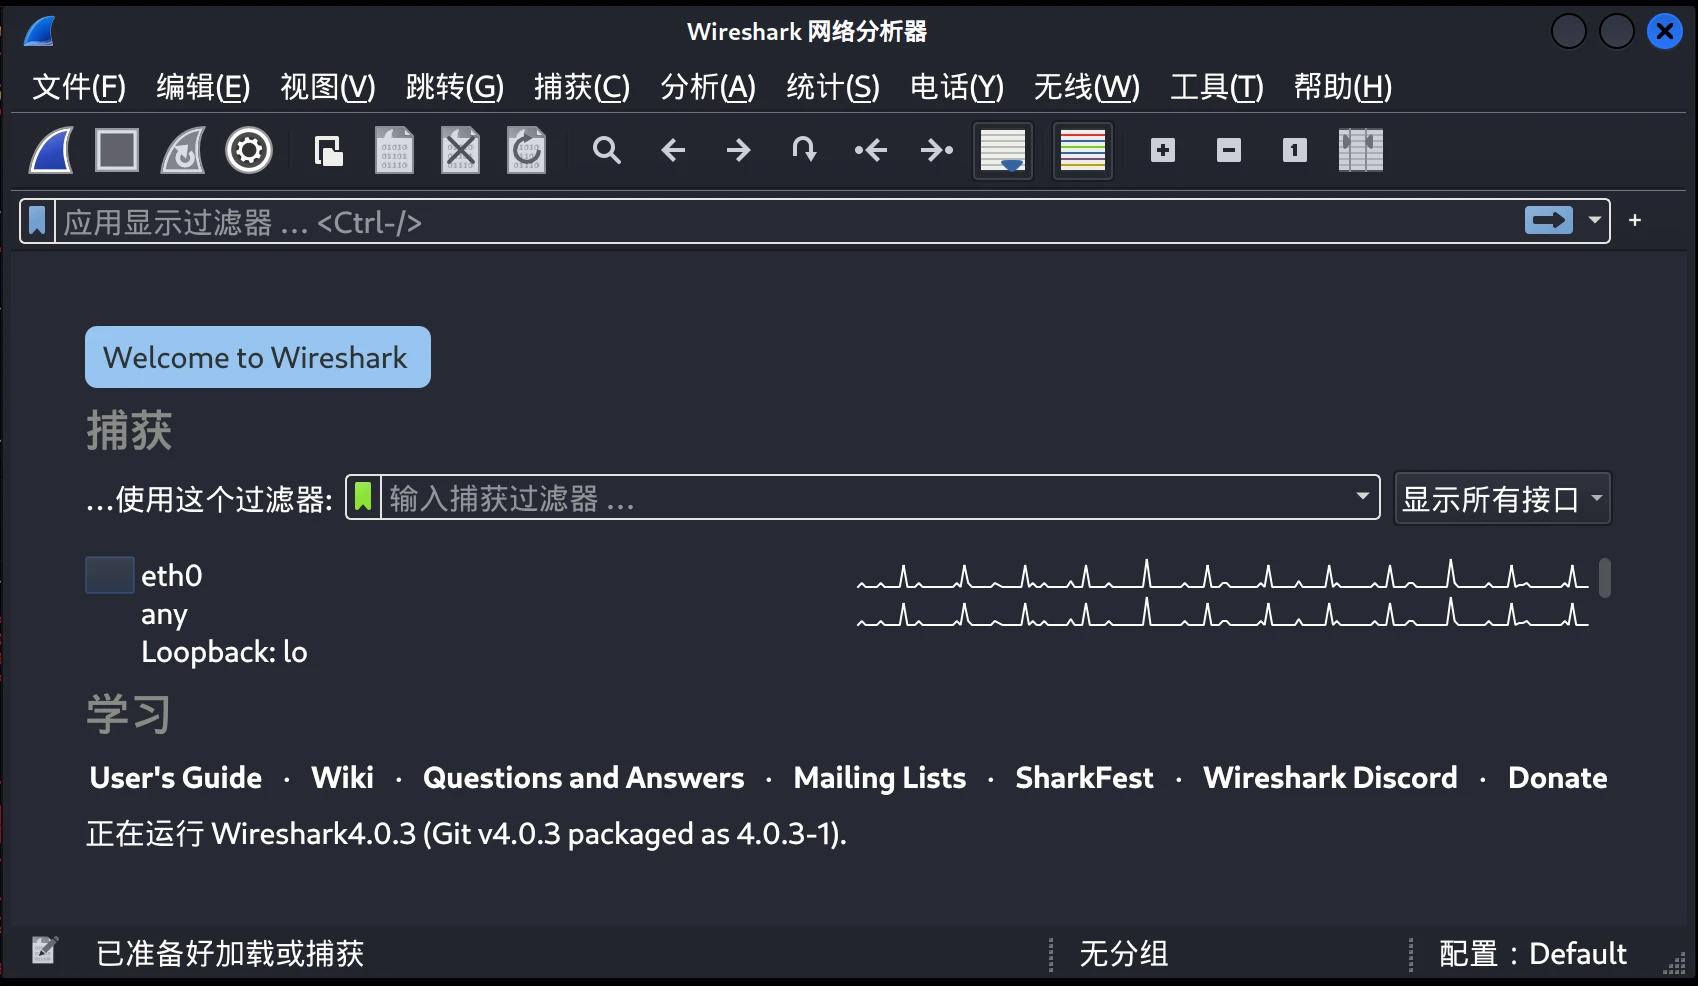1698x986 pixels.
Task: Focus the capture filter input field
Action: [865, 497]
